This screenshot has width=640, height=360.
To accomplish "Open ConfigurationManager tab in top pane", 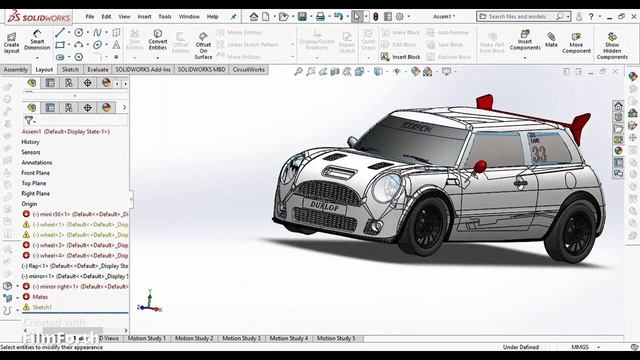I will point(69,83).
